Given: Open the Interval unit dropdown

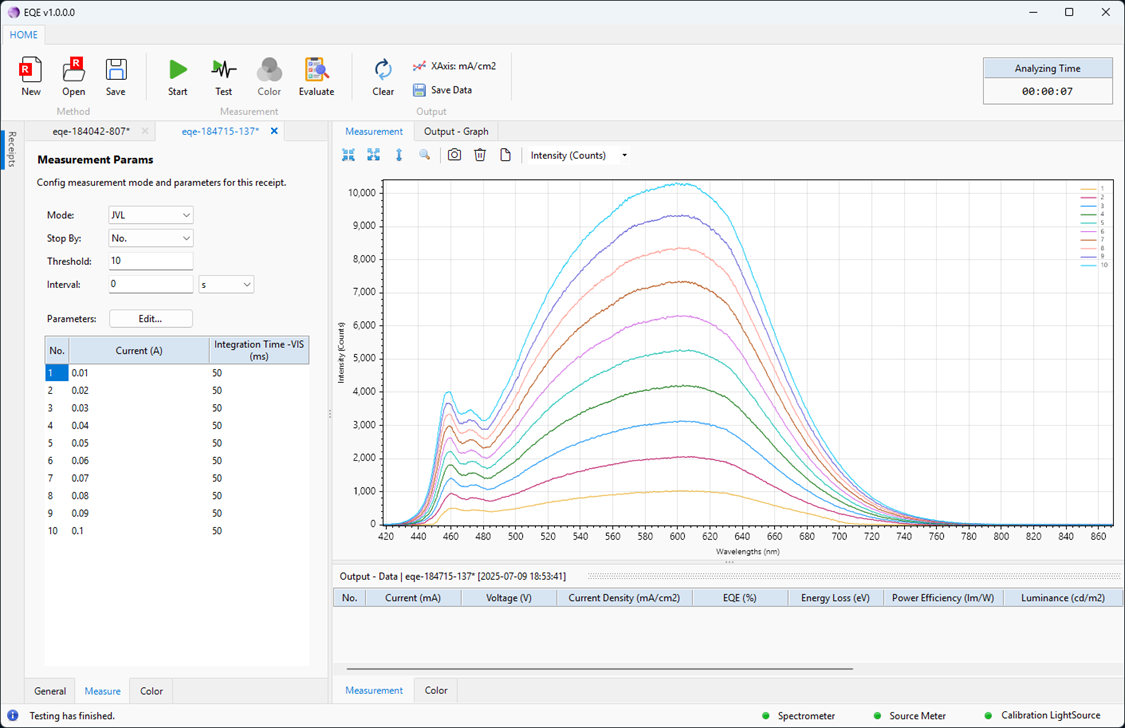Looking at the screenshot, I should (226, 284).
